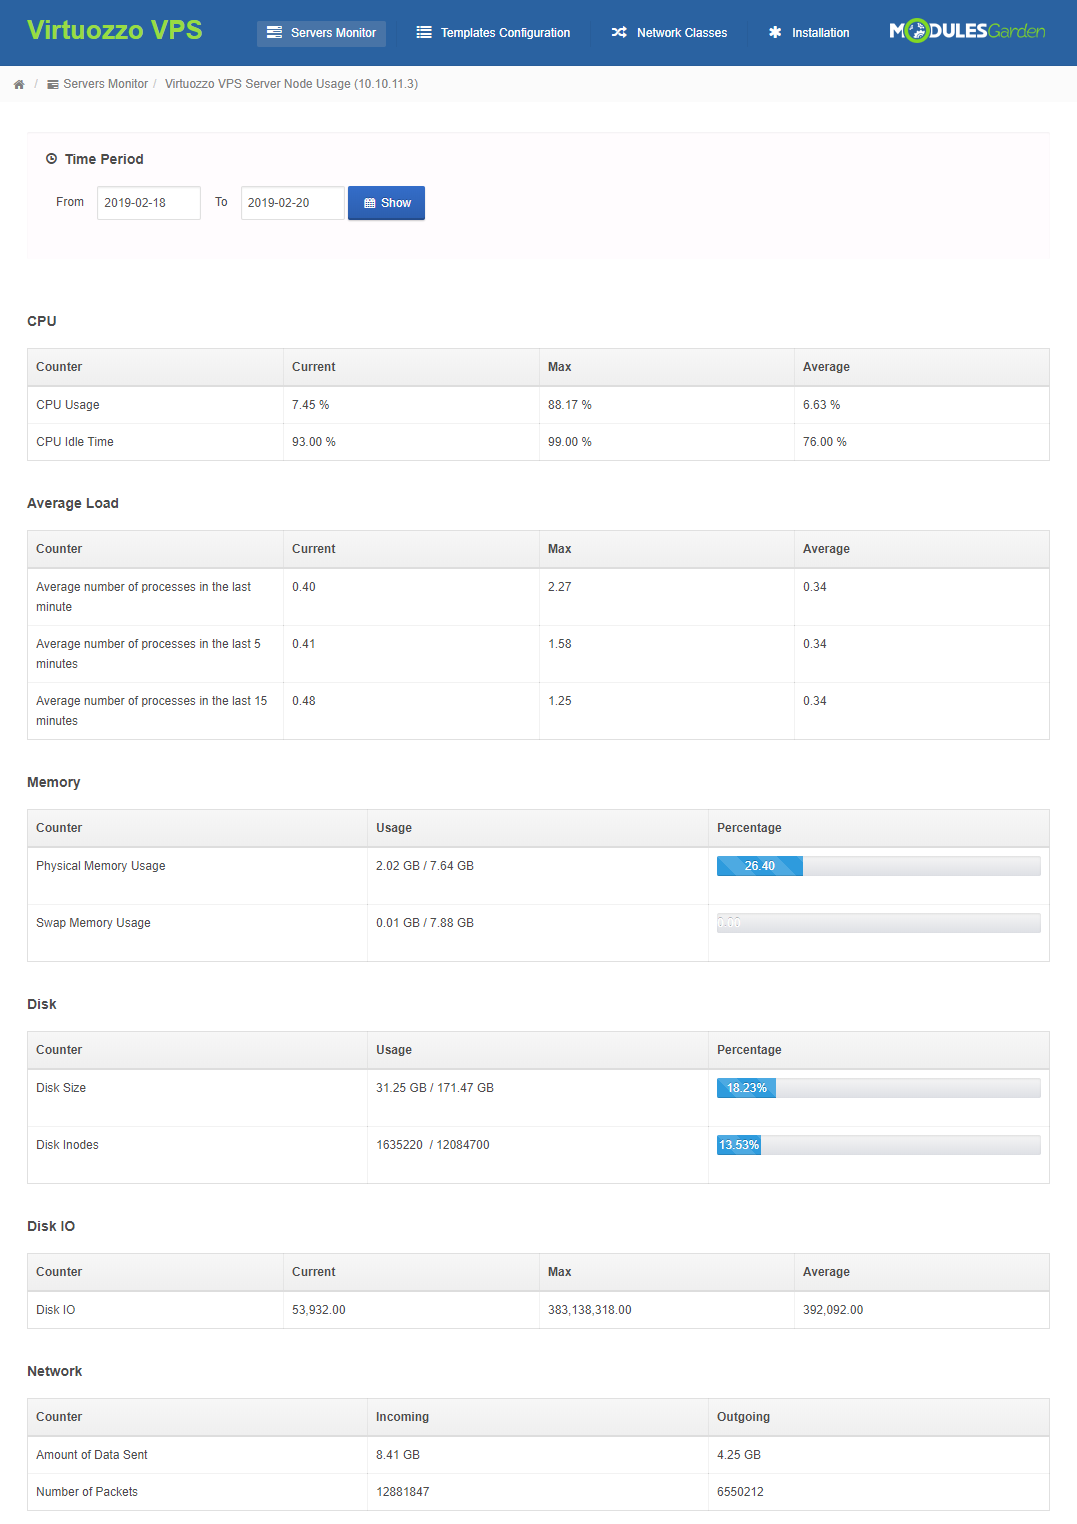Select the CPU Idle Time max 99.00 %

(570, 442)
